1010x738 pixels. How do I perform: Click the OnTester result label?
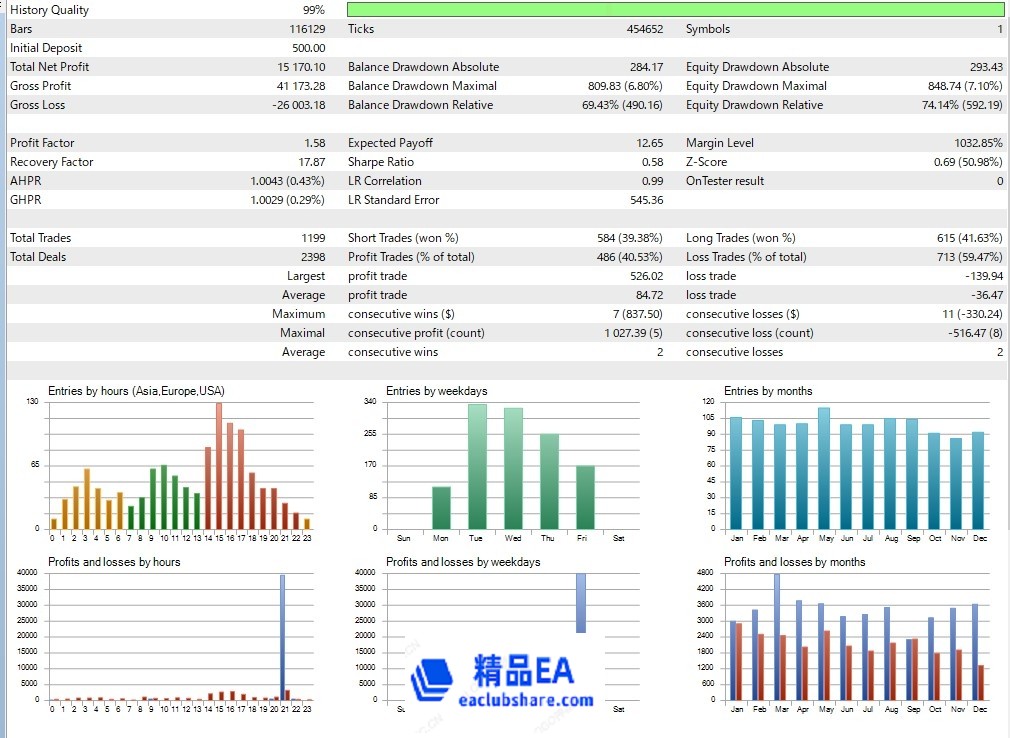725,181
